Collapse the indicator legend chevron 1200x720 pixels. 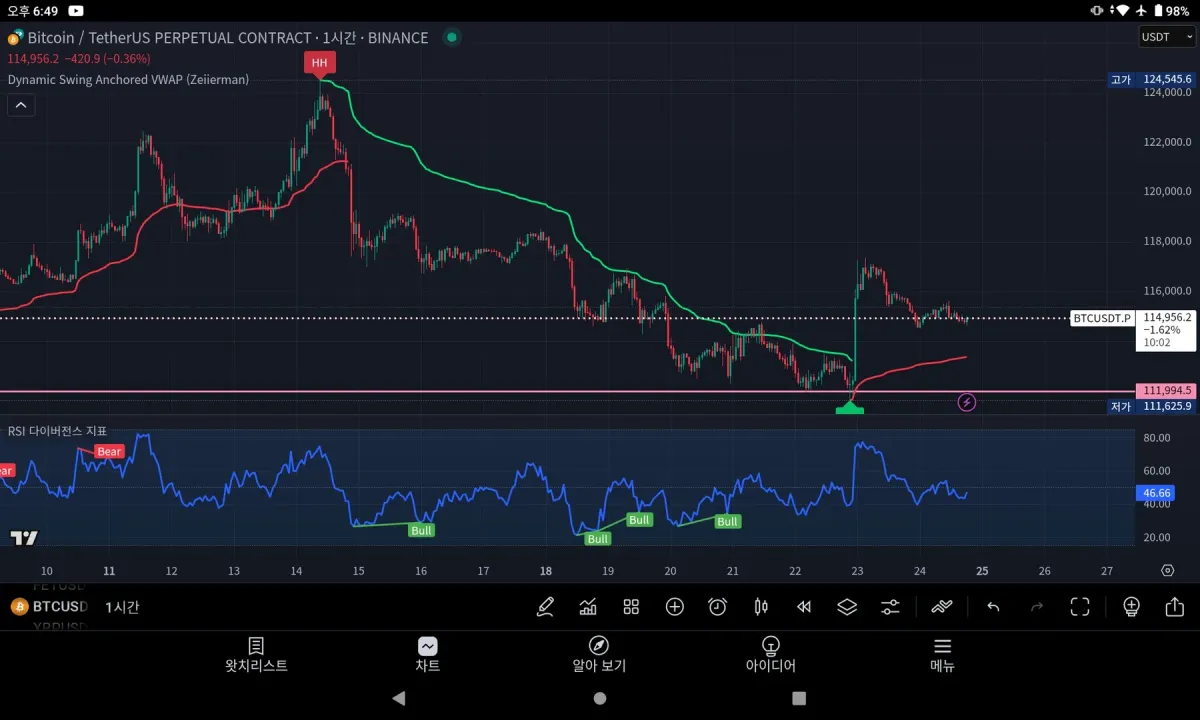coord(21,105)
